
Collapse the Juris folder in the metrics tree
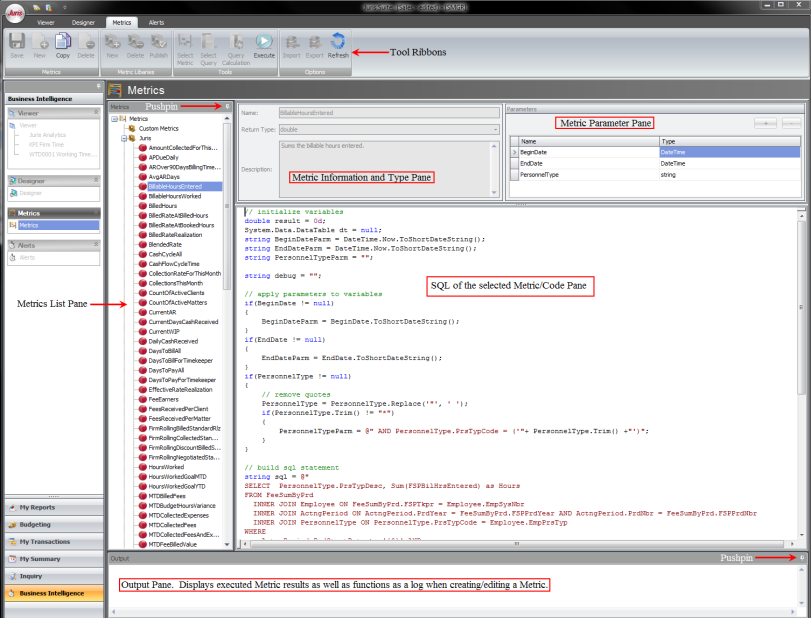click(x=122, y=138)
